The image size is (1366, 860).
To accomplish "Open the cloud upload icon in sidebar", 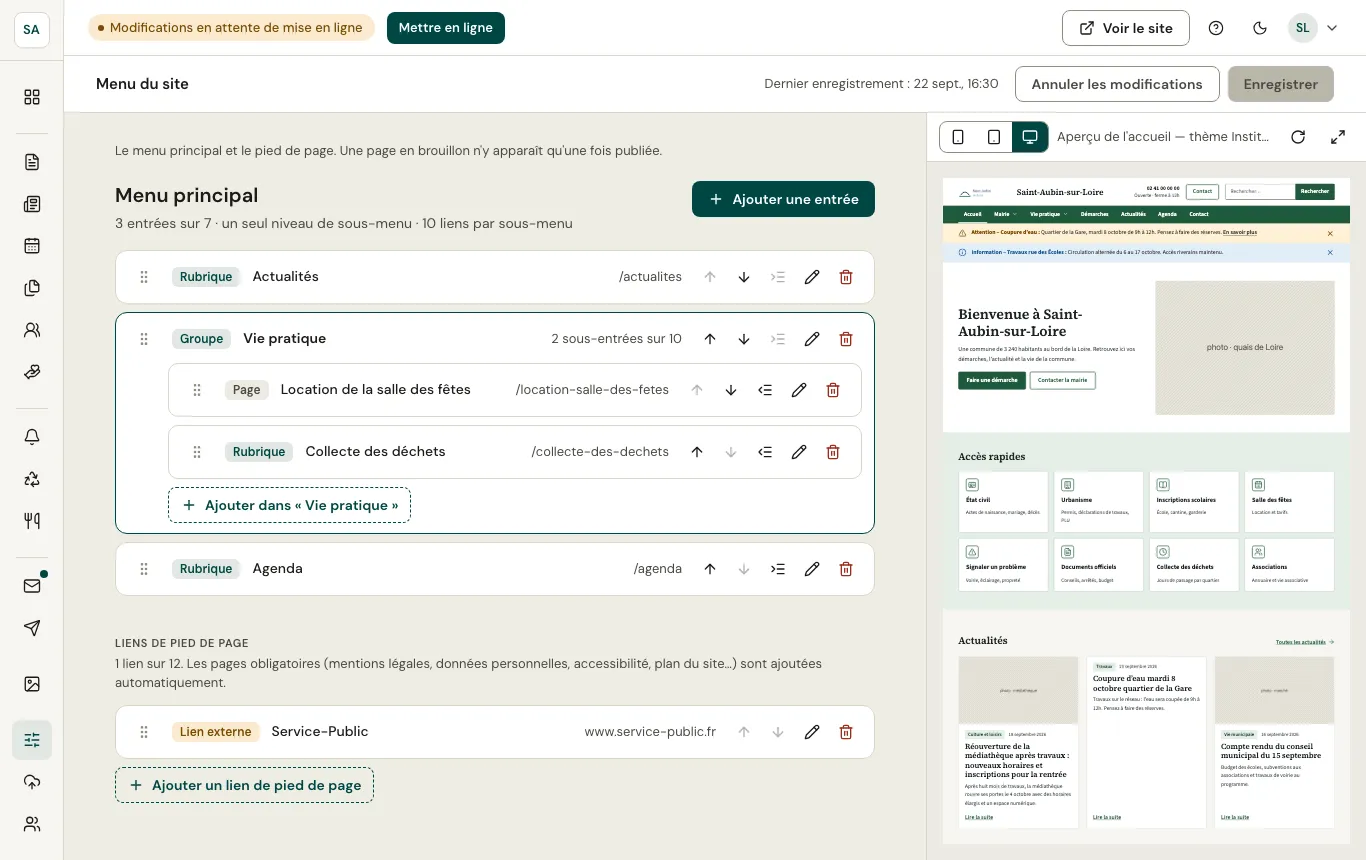I will pyautogui.click(x=32, y=782).
